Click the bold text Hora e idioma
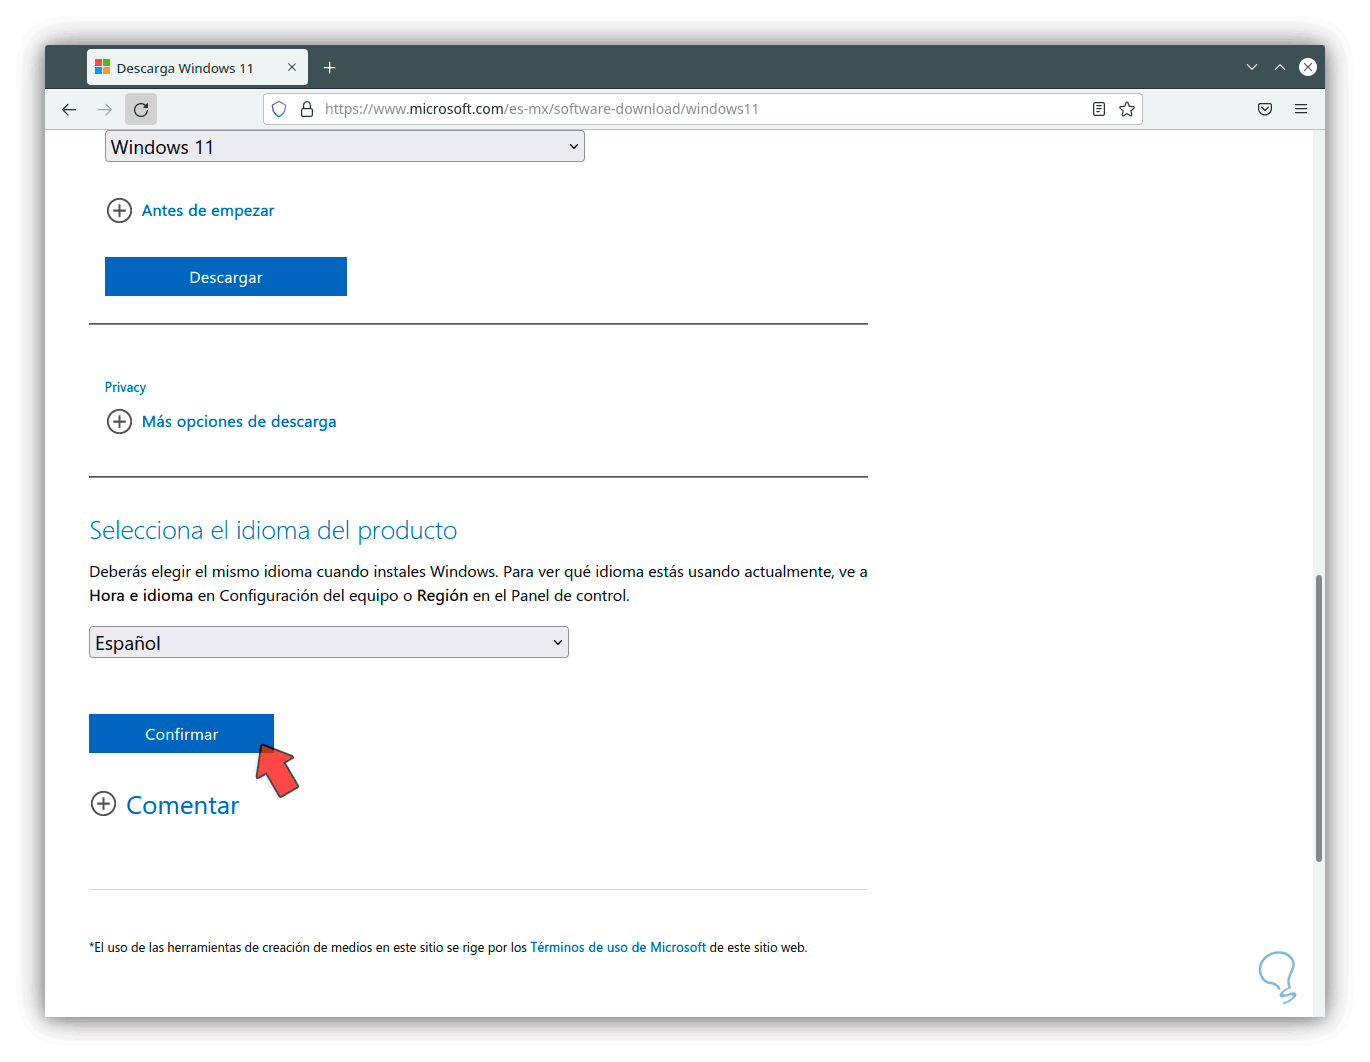The image size is (1370, 1062). pos(141,595)
